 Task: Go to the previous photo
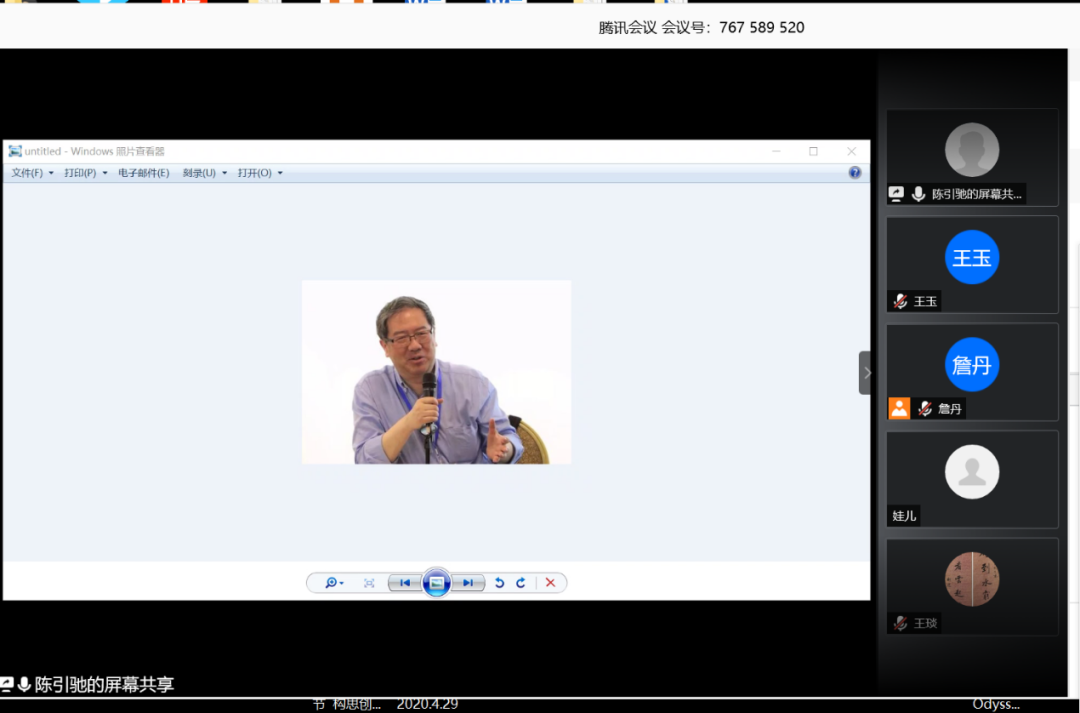[x=404, y=583]
